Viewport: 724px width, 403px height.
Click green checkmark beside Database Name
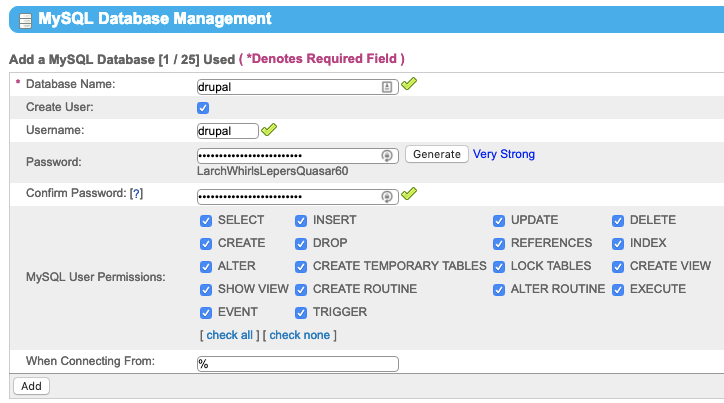(x=409, y=85)
